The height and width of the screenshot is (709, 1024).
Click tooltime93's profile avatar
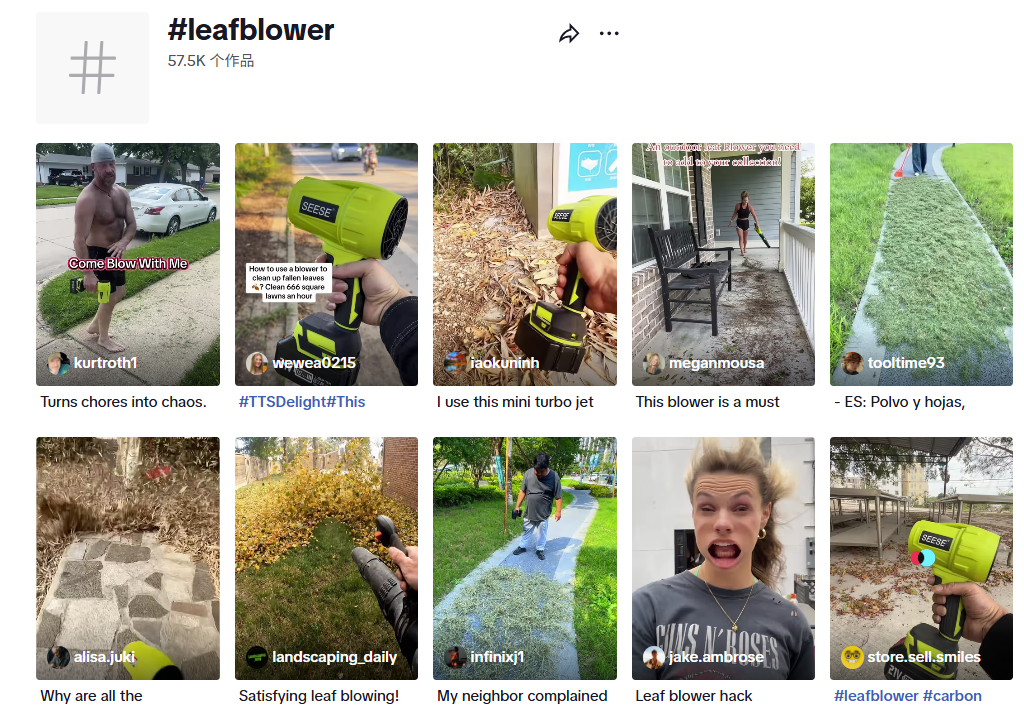[852, 363]
